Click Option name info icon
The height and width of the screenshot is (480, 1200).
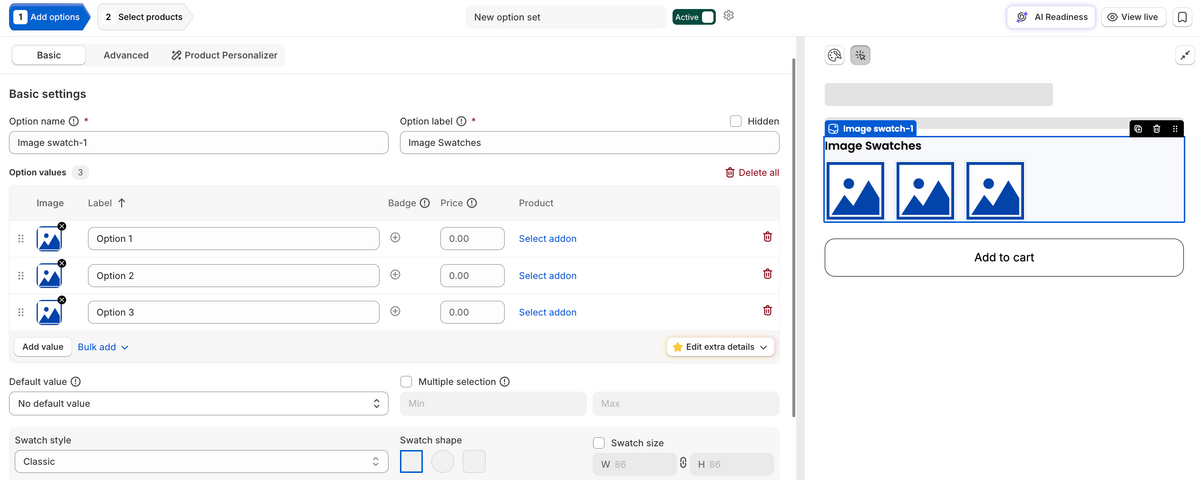point(74,121)
